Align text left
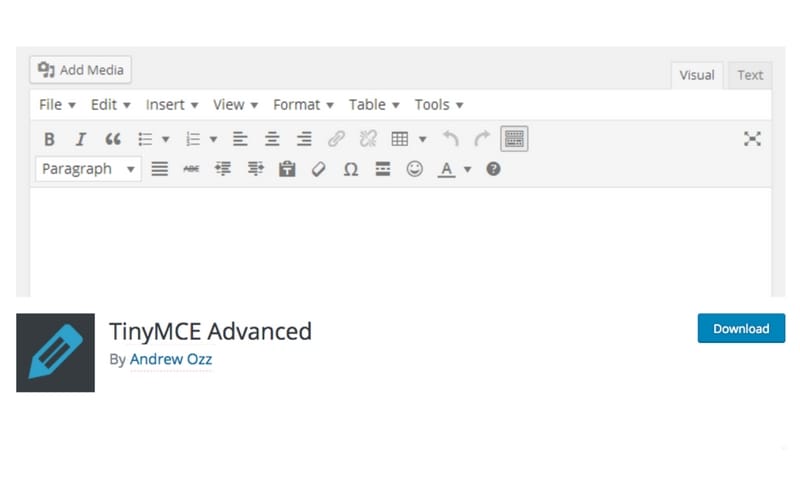This screenshot has height=500, width=800. click(x=240, y=139)
